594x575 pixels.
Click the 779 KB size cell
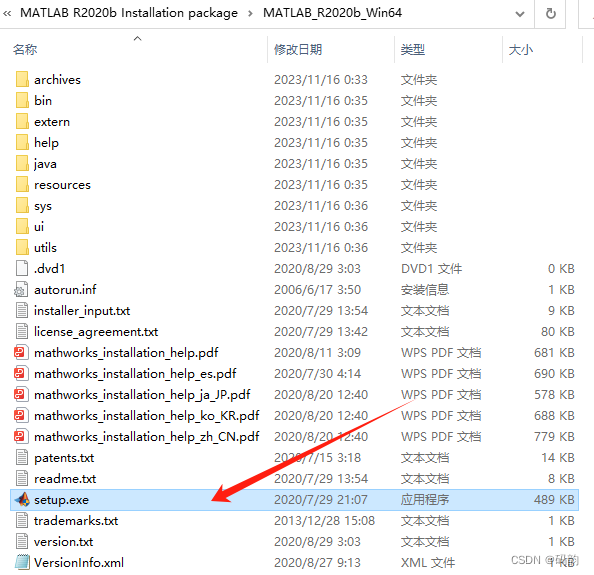[554, 437]
